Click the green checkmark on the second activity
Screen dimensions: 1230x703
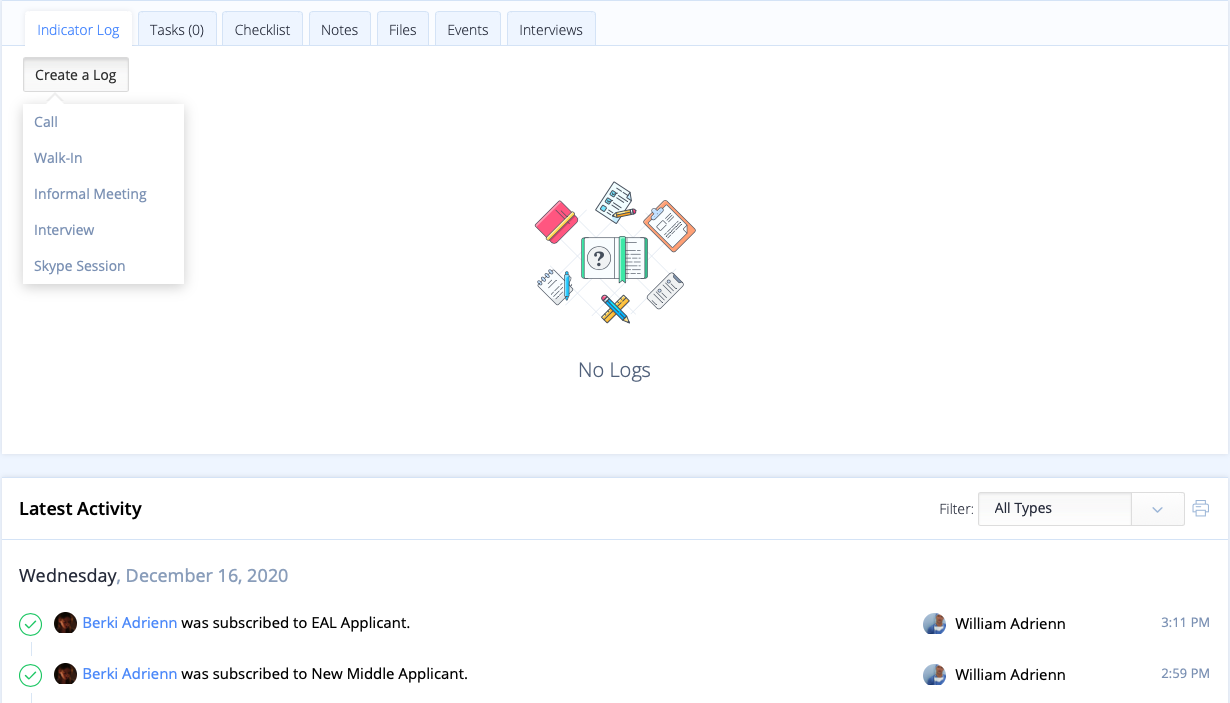(x=30, y=674)
